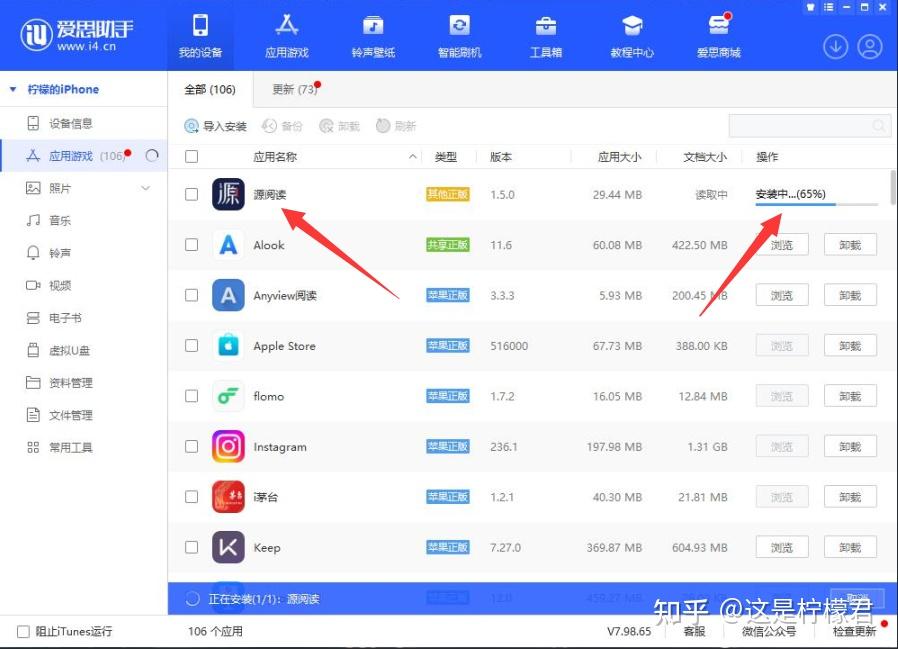898x649 pixels.
Task: Click the 刷新 refresh toolbar button
Action: click(x=396, y=126)
